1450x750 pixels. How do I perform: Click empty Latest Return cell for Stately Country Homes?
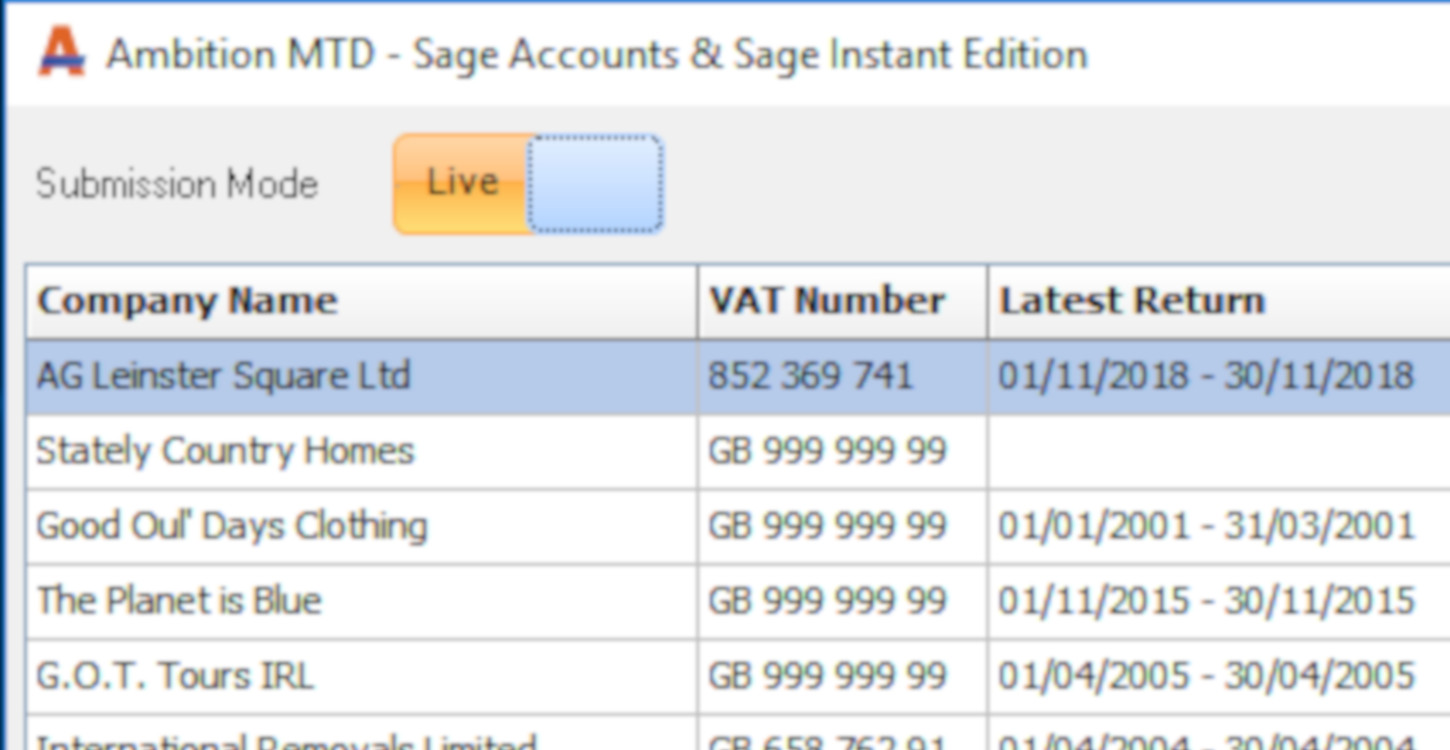1206,451
